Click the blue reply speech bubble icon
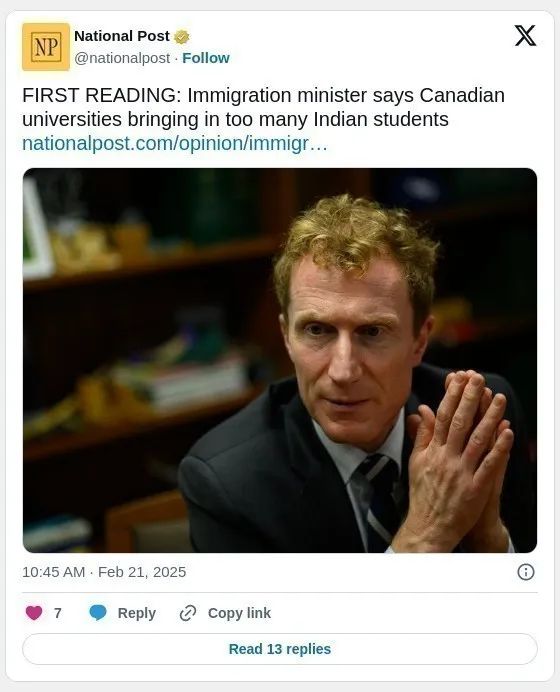Viewport: 560px width, 692px height. tap(98, 613)
